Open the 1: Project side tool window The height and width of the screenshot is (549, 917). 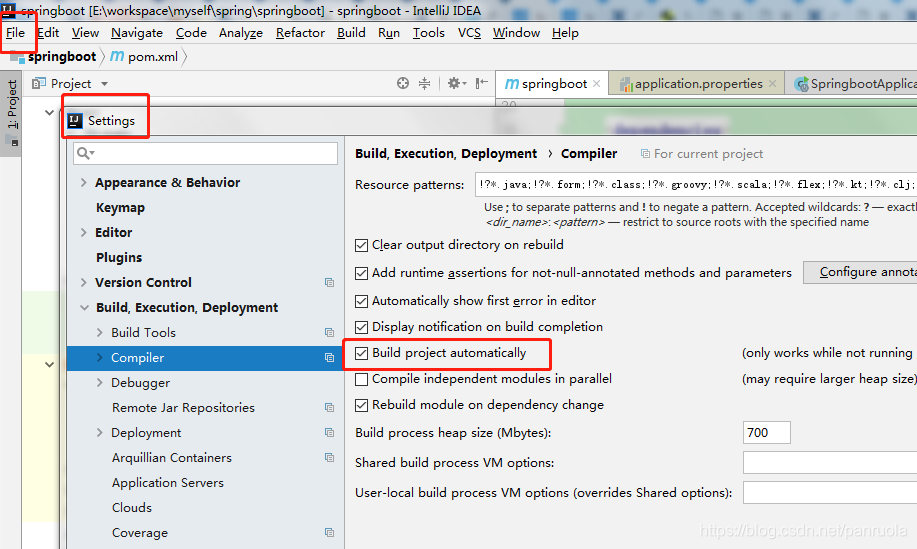(12, 113)
